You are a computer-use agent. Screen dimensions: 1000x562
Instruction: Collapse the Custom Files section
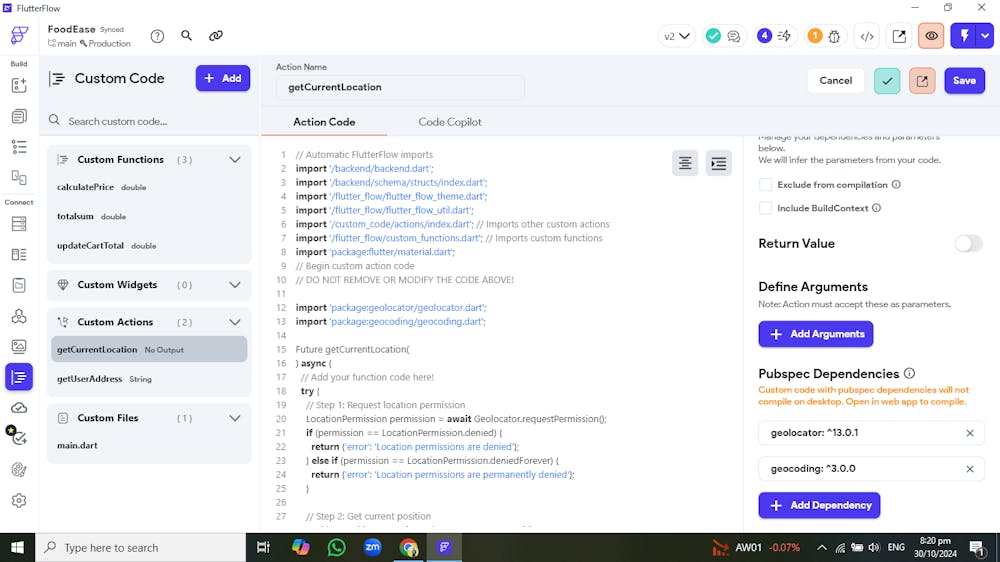(x=235, y=418)
